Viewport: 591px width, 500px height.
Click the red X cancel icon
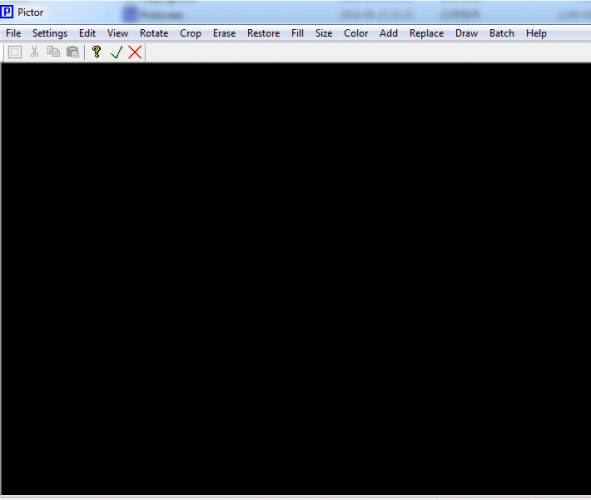[x=135, y=52]
